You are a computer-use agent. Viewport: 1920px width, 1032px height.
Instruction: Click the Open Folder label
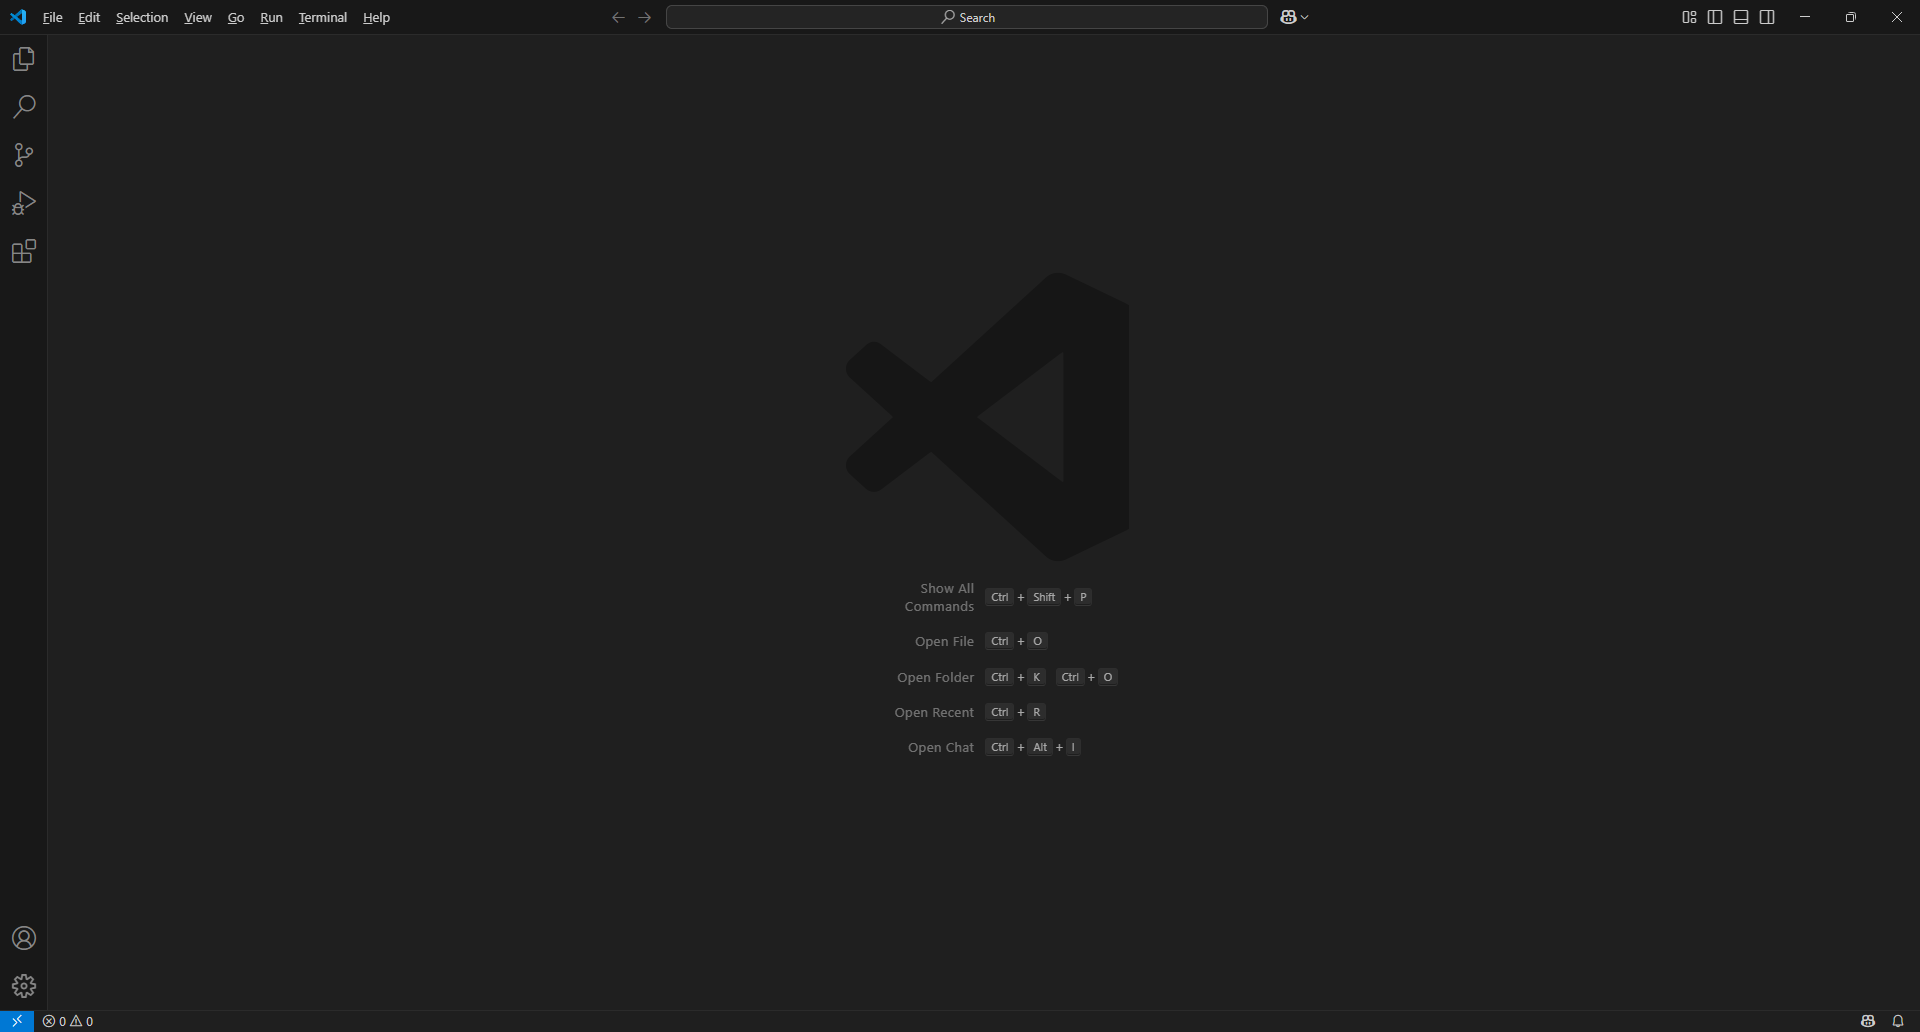[x=935, y=677]
